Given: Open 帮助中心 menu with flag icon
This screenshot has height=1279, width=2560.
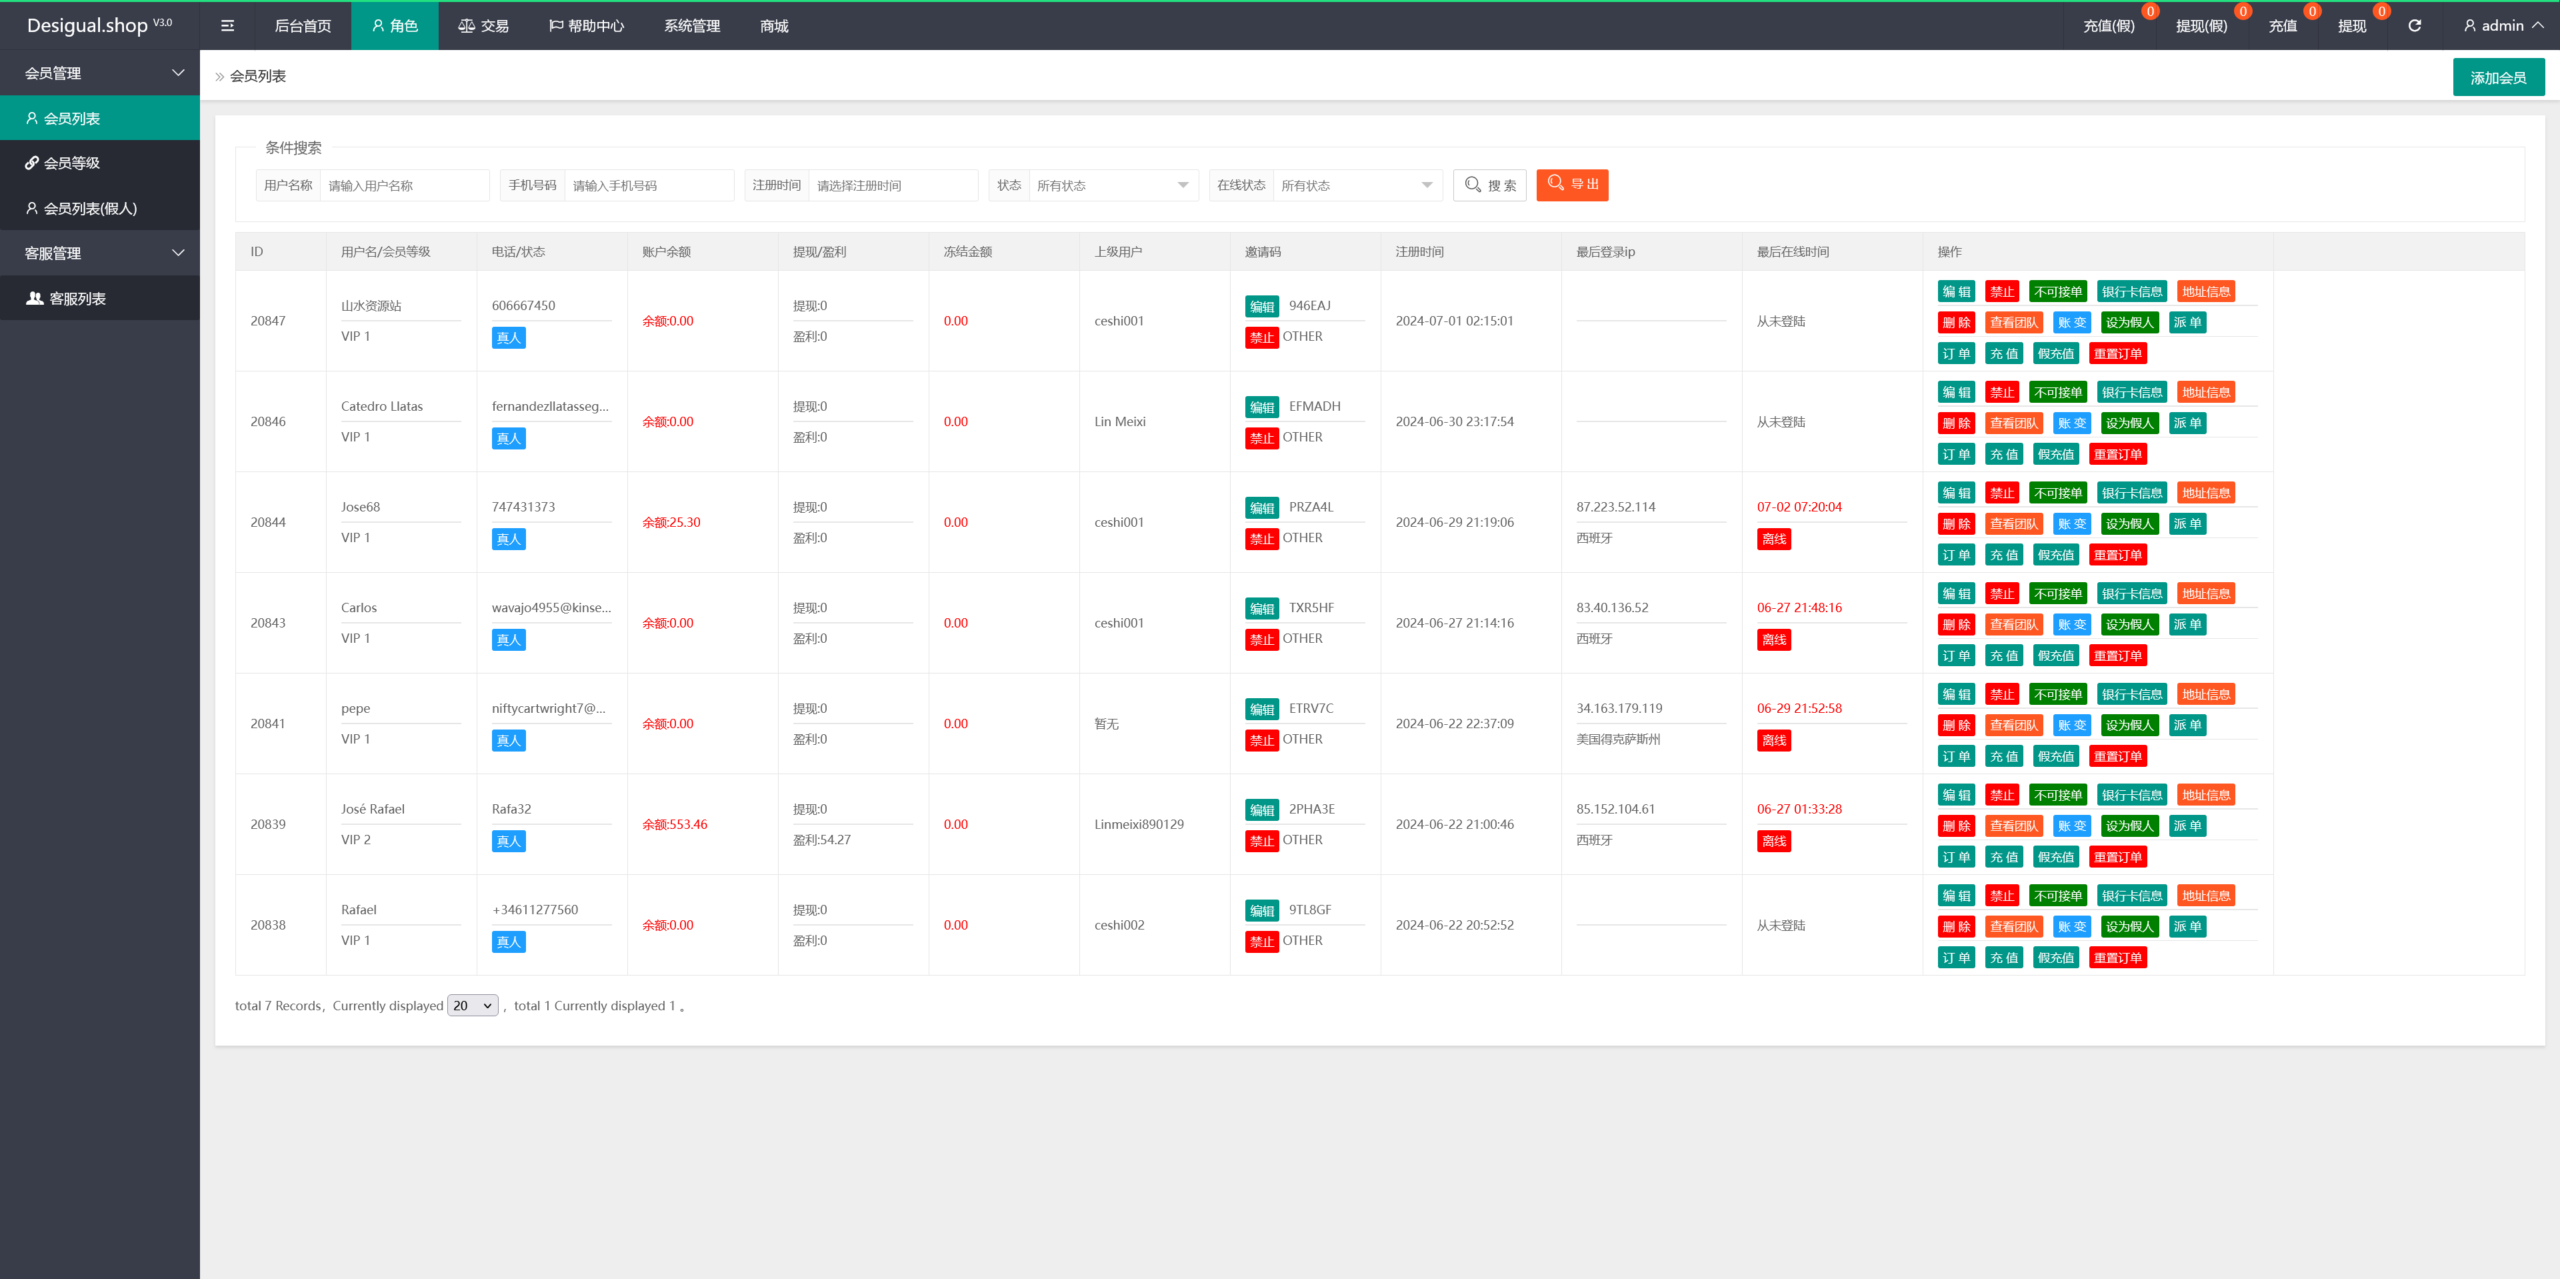Looking at the screenshot, I should pyautogui.click(x=586, y=26).
